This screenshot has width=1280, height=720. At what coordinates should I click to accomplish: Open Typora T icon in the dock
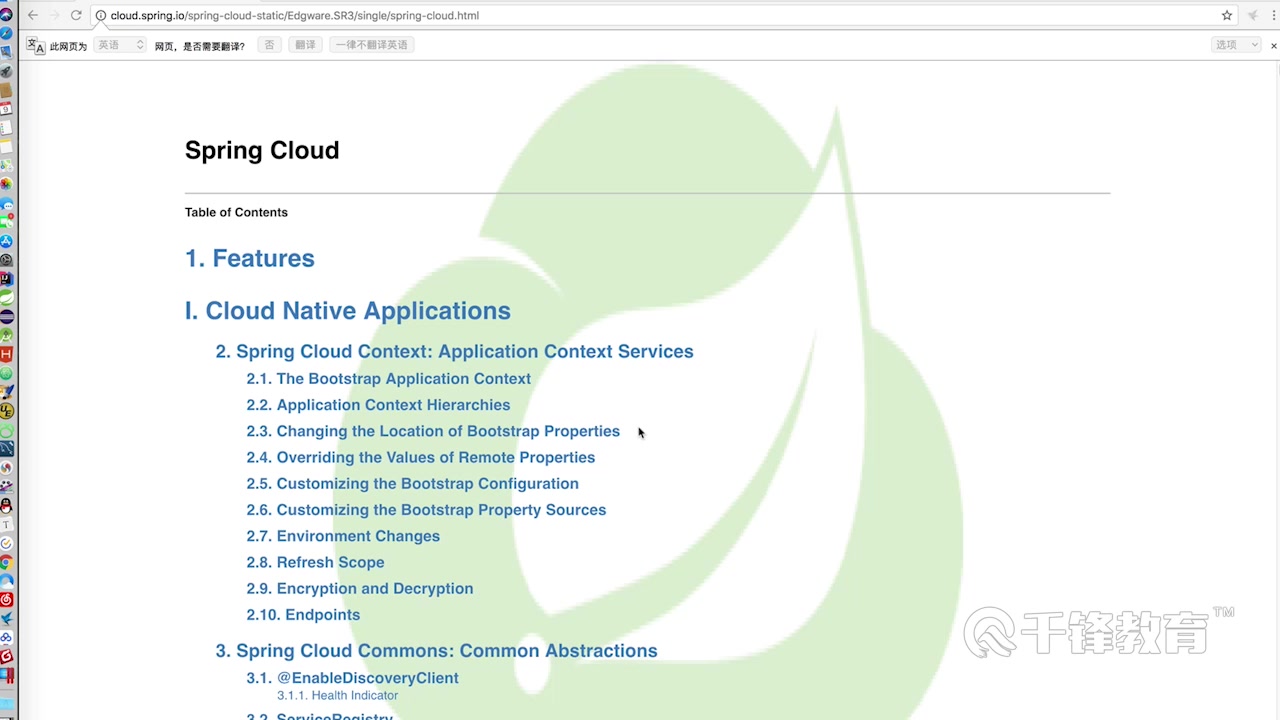6,524
